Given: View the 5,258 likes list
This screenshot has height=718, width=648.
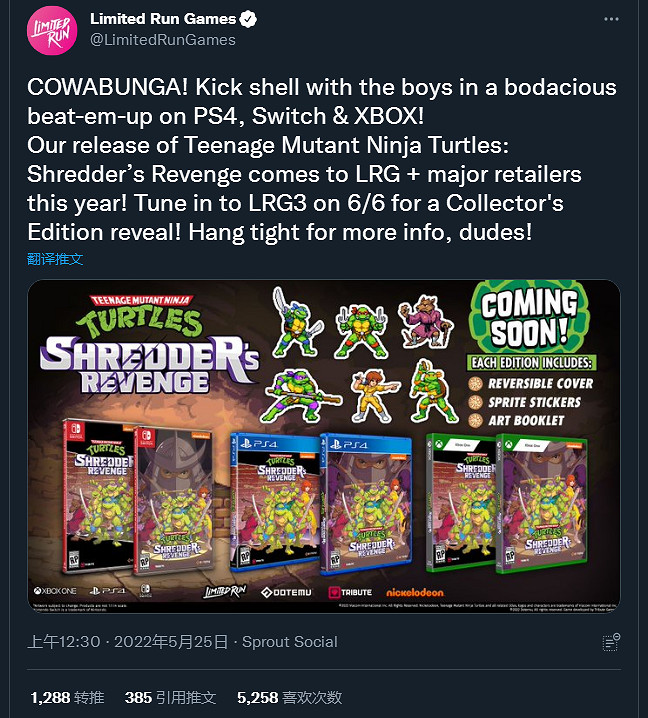Looking at the screenshot, I should [289, 698].
